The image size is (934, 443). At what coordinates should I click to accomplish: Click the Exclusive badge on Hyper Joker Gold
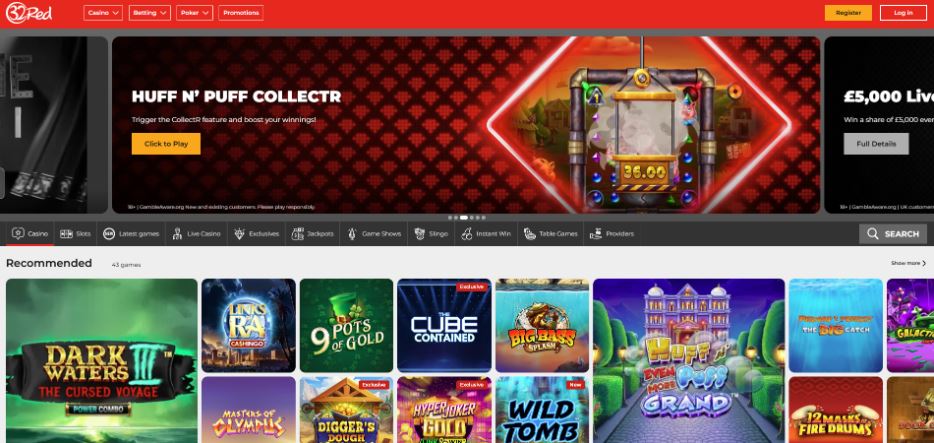(x=472, y=385)
